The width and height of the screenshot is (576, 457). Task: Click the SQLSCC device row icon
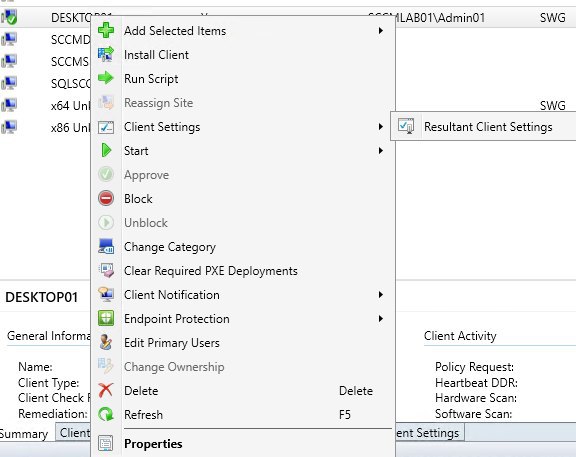(9, 83)
